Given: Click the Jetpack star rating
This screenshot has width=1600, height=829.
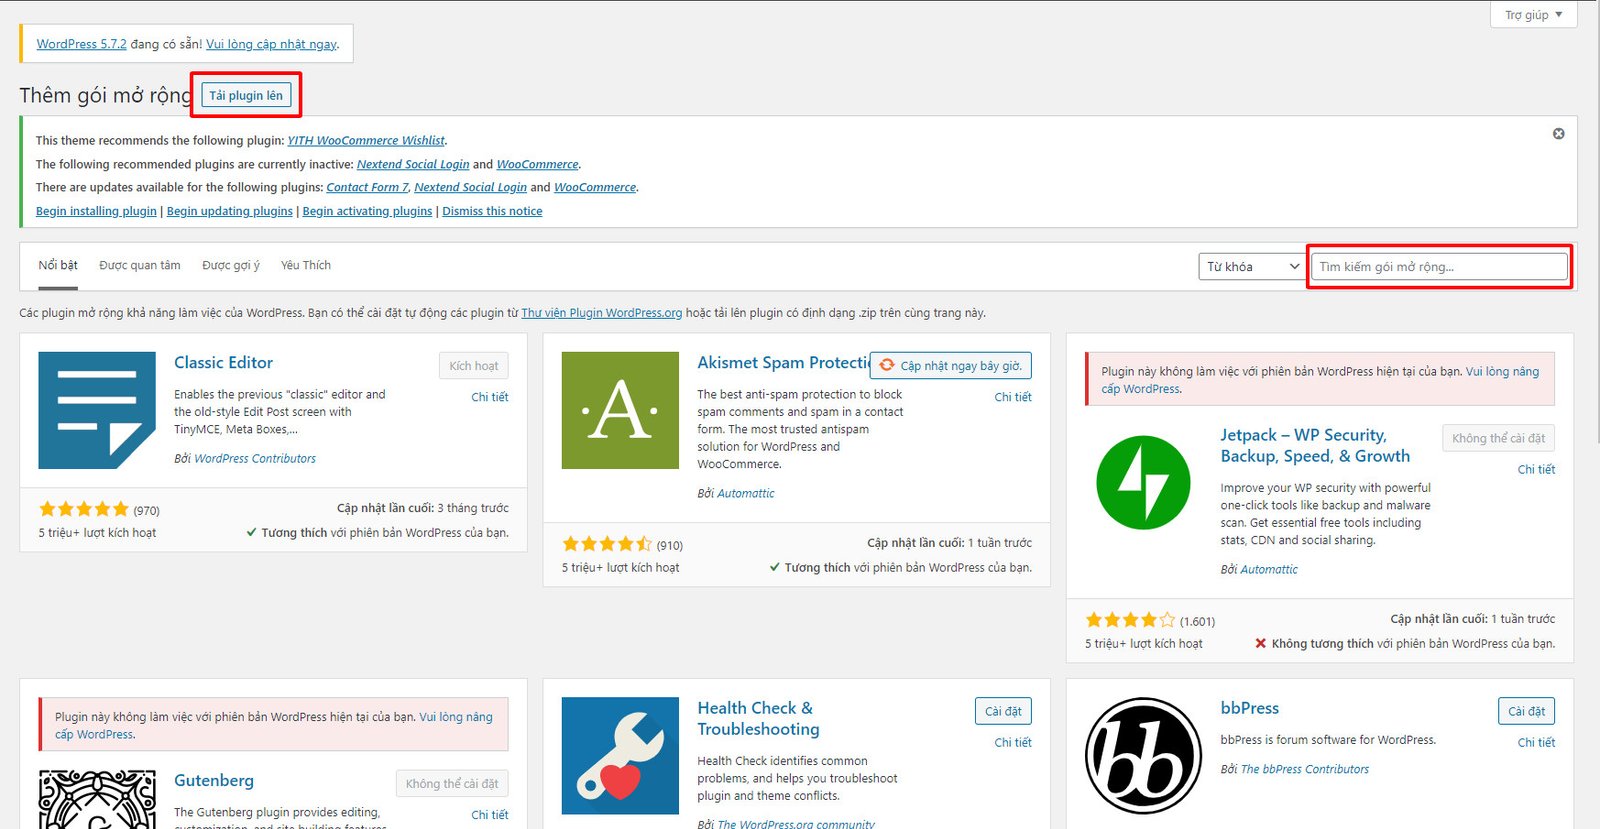Looking at the screenshot, I should click(x=1130, y=620).
